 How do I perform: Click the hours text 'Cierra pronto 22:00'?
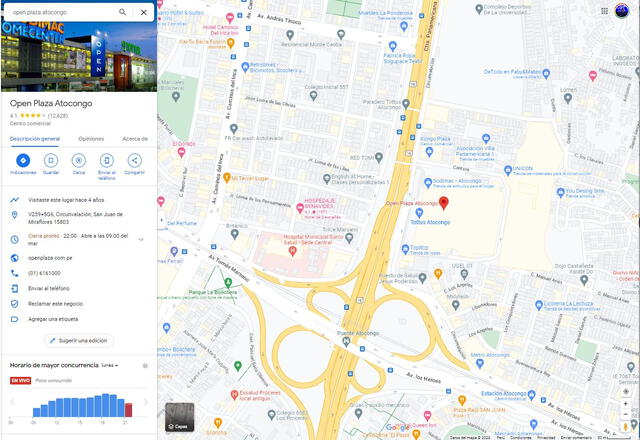pyautogui.click(x=49, y=236)
